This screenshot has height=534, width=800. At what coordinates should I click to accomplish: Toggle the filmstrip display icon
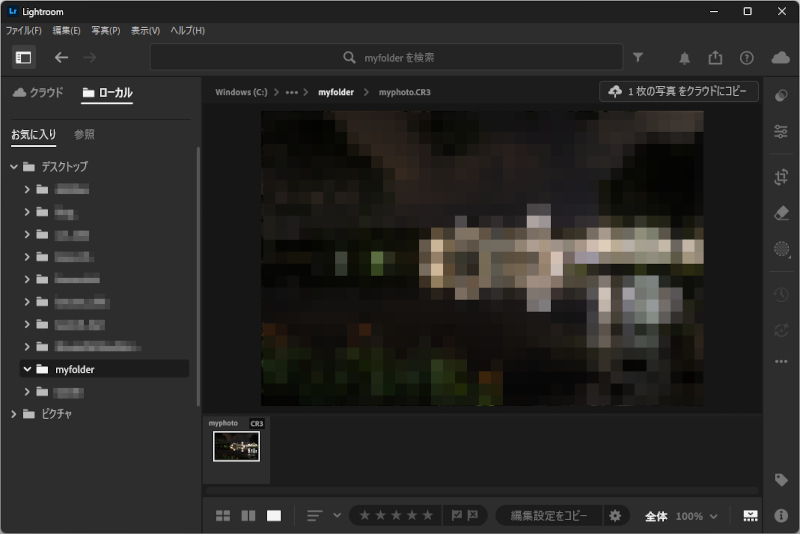coord(750,516)
